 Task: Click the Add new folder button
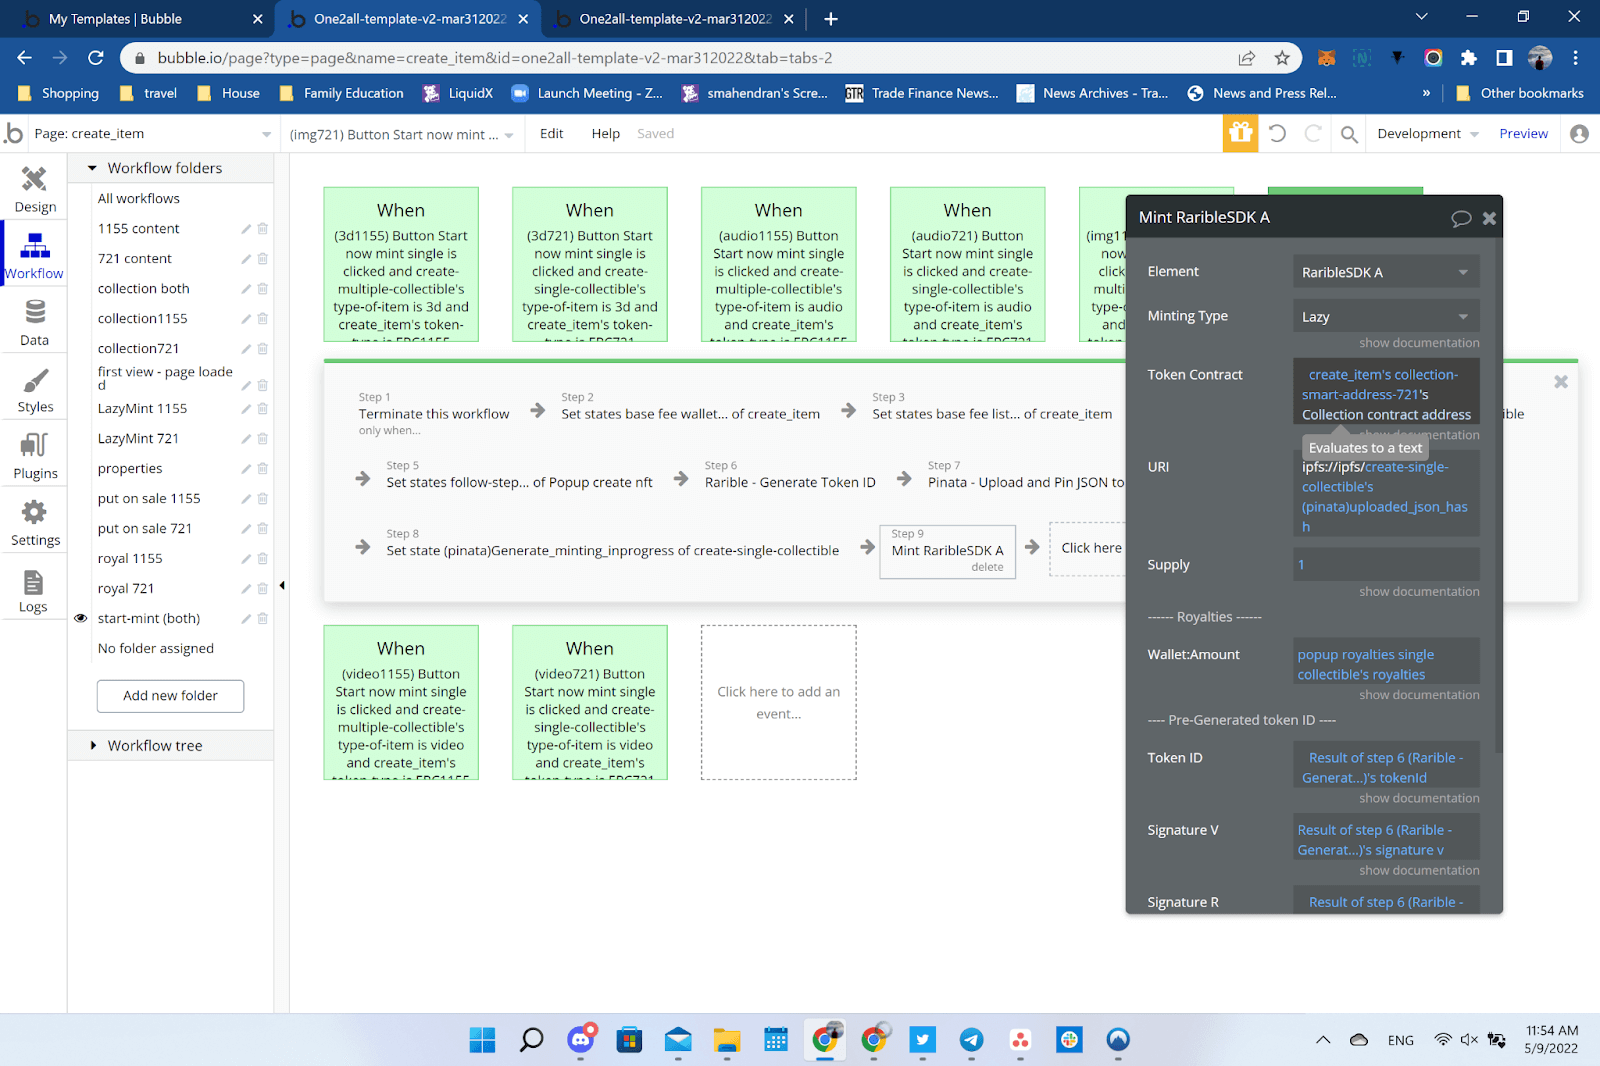click(x=170, y=696)
